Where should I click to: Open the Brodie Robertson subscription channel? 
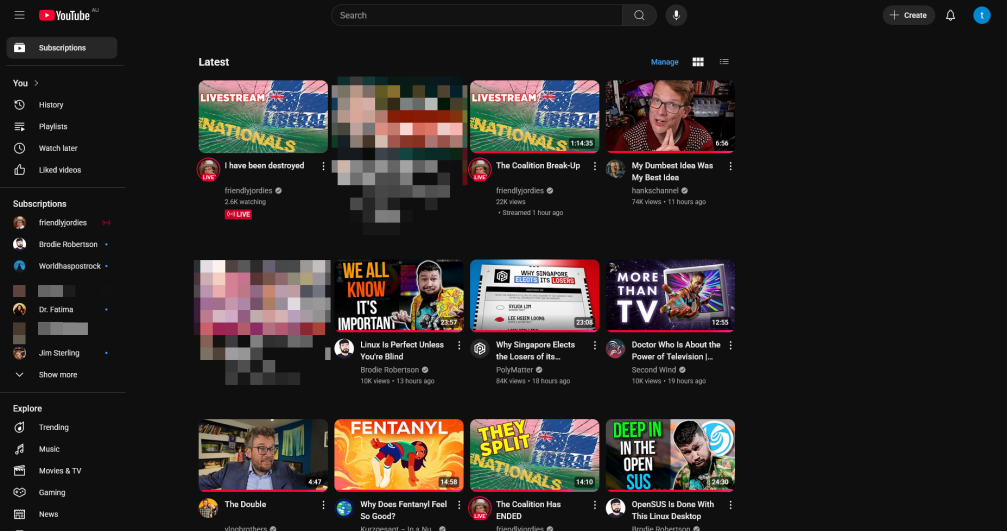pos(62,244)
